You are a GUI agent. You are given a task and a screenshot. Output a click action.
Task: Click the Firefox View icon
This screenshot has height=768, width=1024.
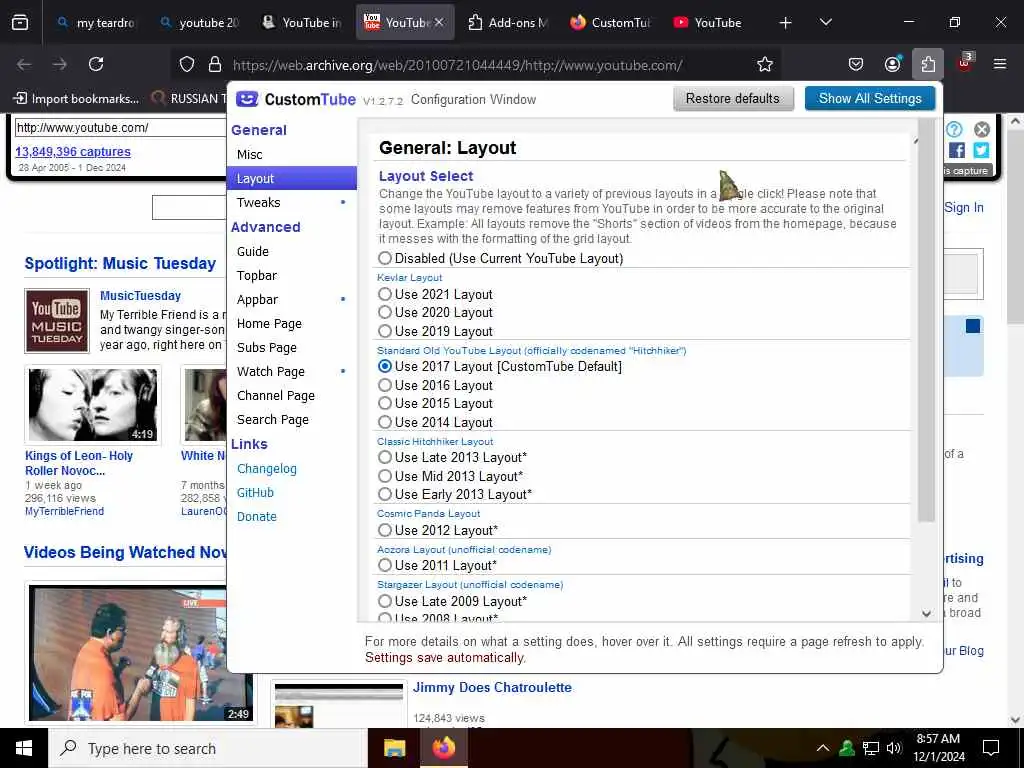tap(20, 23)
